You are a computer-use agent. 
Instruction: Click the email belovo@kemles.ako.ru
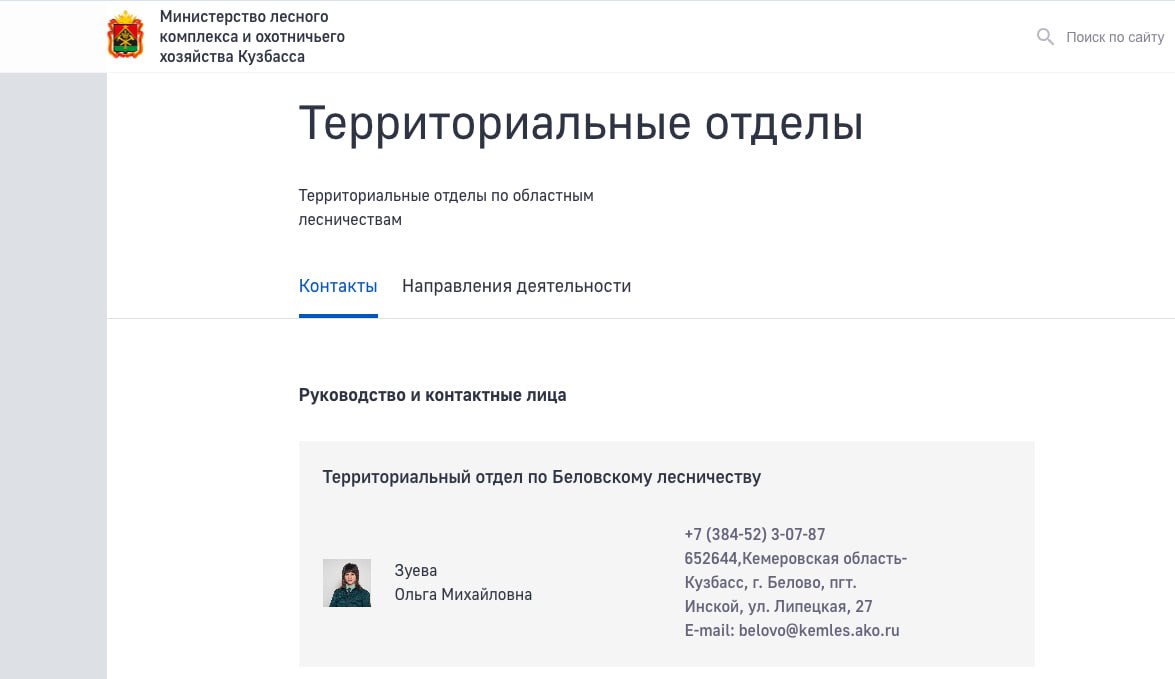[819, 630]
